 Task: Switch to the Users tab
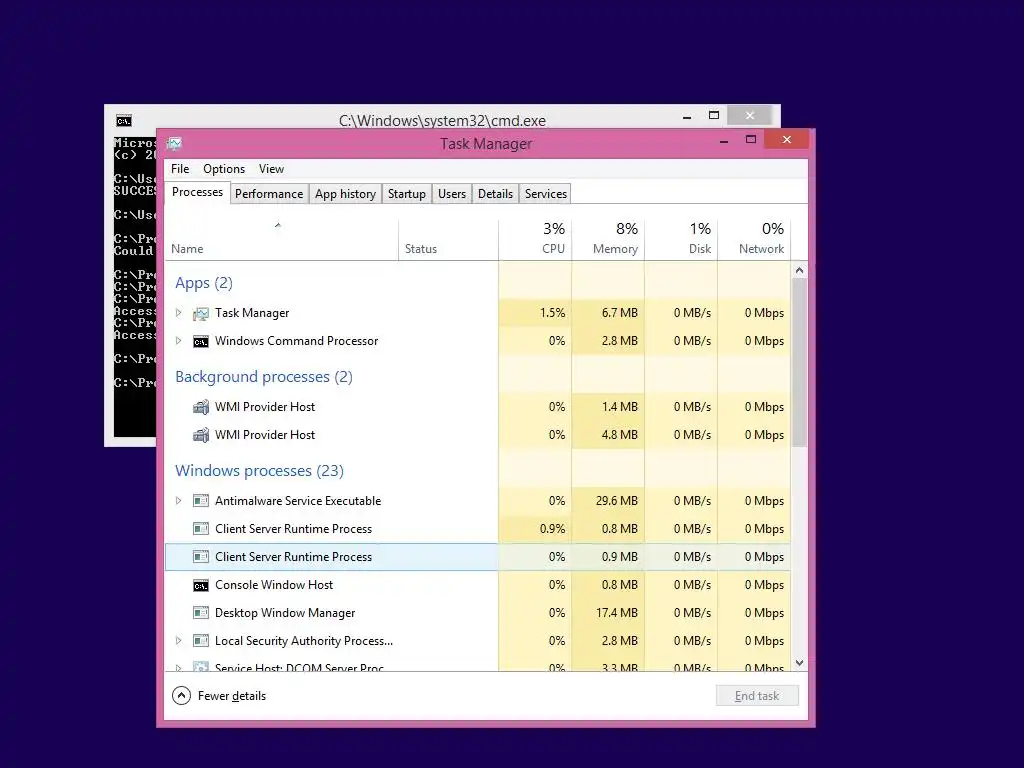coord(452,194)
